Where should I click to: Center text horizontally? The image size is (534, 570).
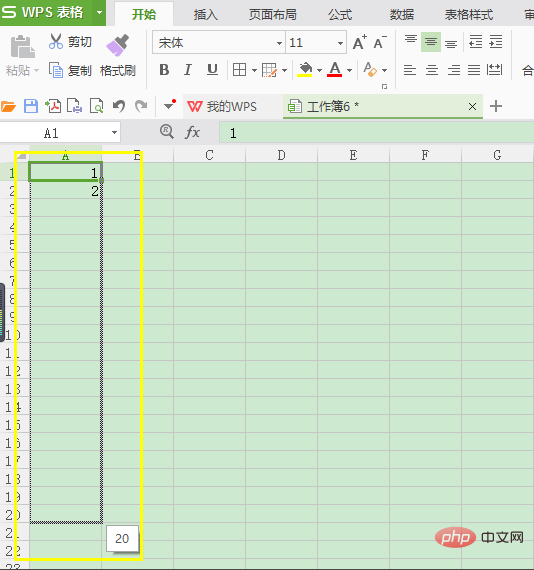tap(432, 69)
